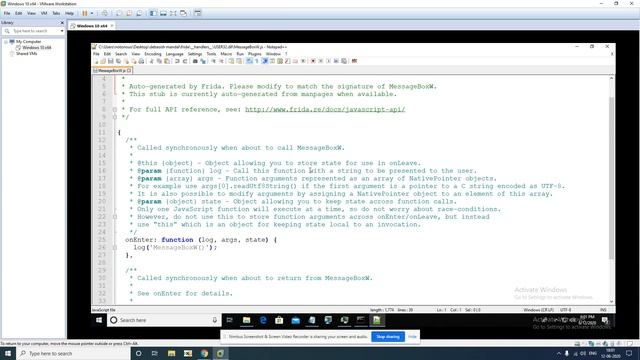Click Notepad++ vertical scrollbar thumb
Viewport: 640px width, 360px height.
(611, 178)
